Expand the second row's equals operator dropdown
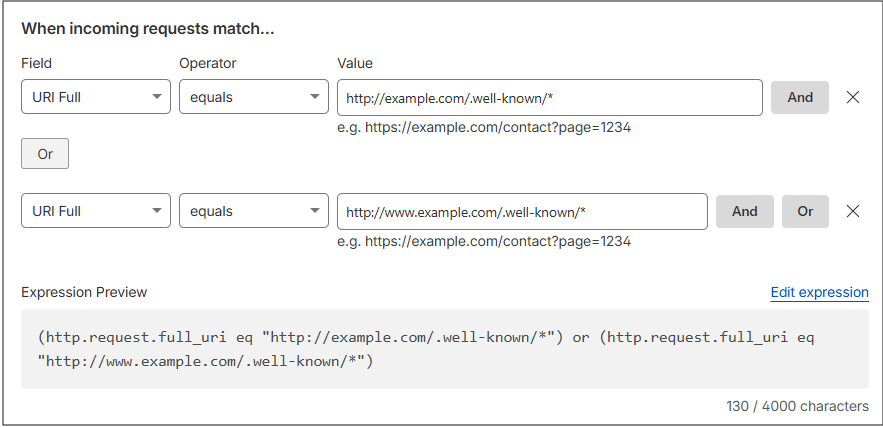883x427 pixels. click(254, 211)
